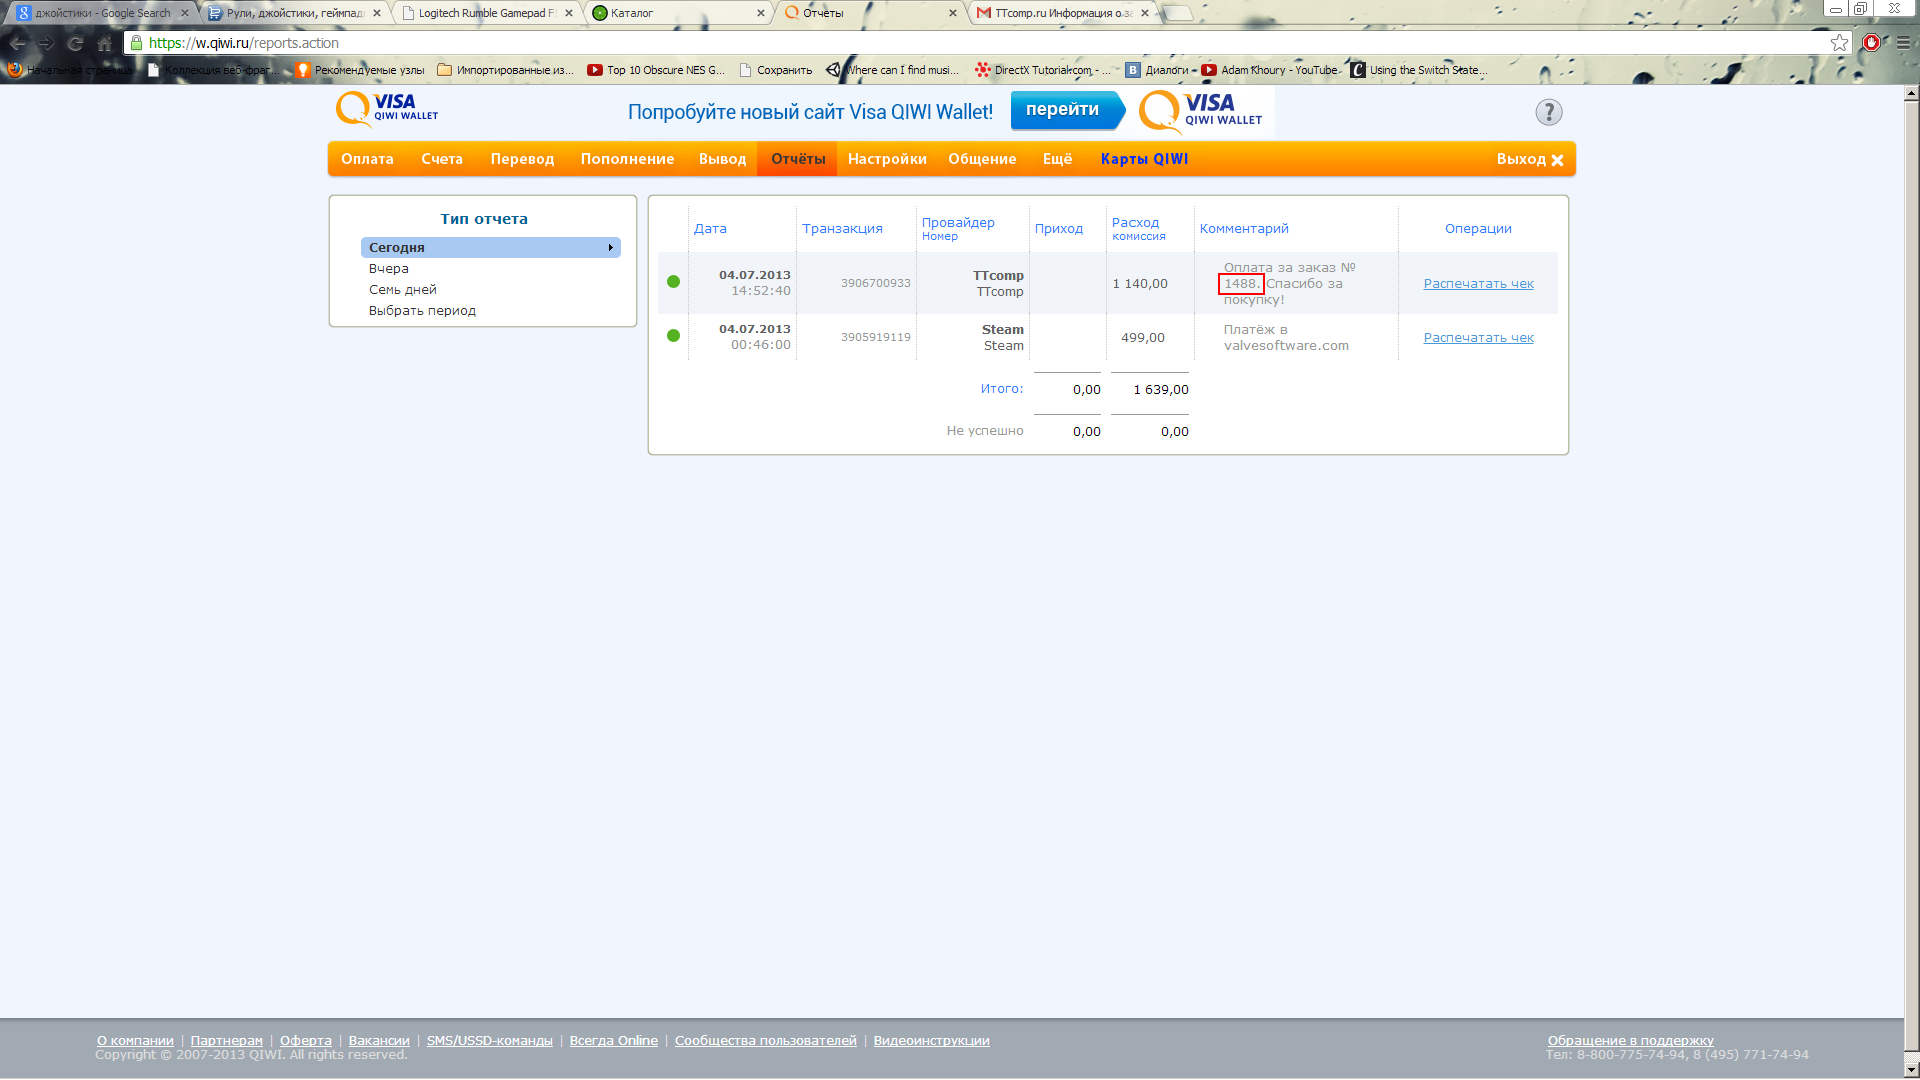Open the Диалоги bookmark
The image size is (1920, 1080).
point(1158,70)
